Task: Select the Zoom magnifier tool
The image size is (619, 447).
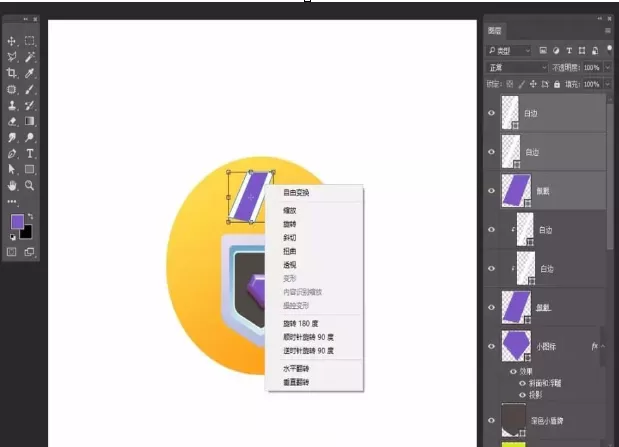Action: [x=30, y=186]
